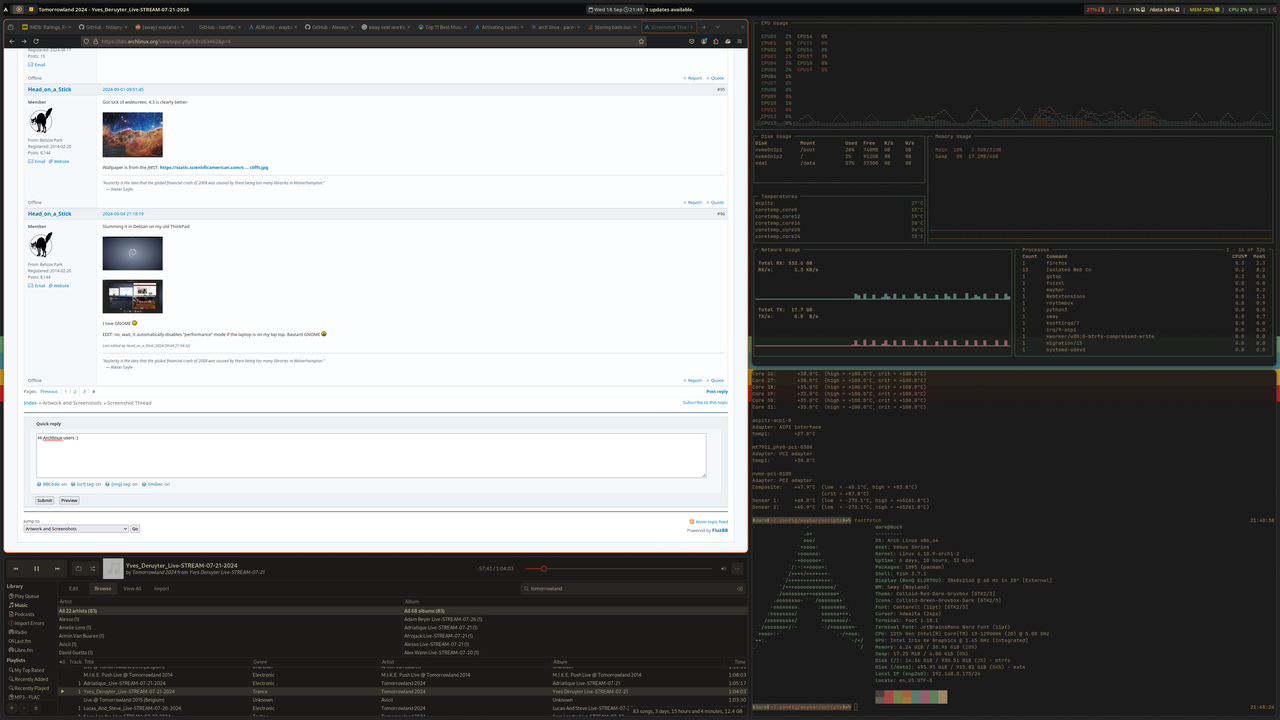Open JWST wallpaper thumbnail in post #95

[x=132, y=134]
